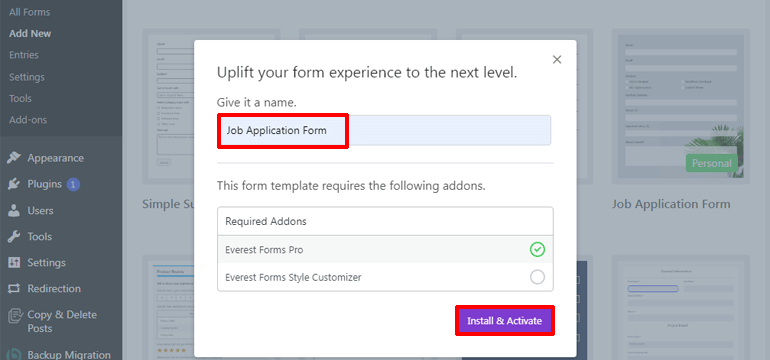Viewport: 770px width, 360px height.
Task: Toggle the Everest Forms Pro green checkmark
Action: [537, 249]
